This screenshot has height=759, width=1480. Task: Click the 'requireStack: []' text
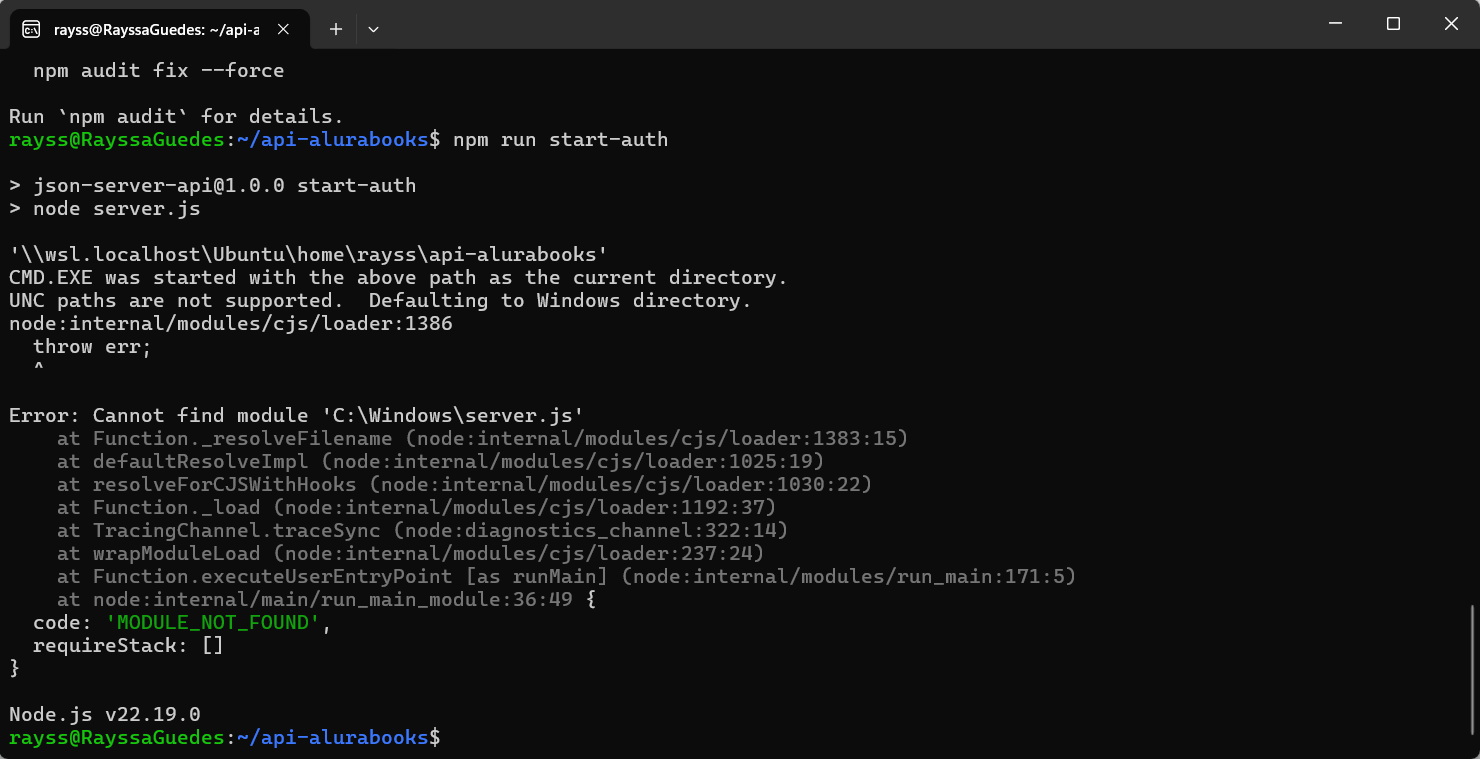(128, 646)
